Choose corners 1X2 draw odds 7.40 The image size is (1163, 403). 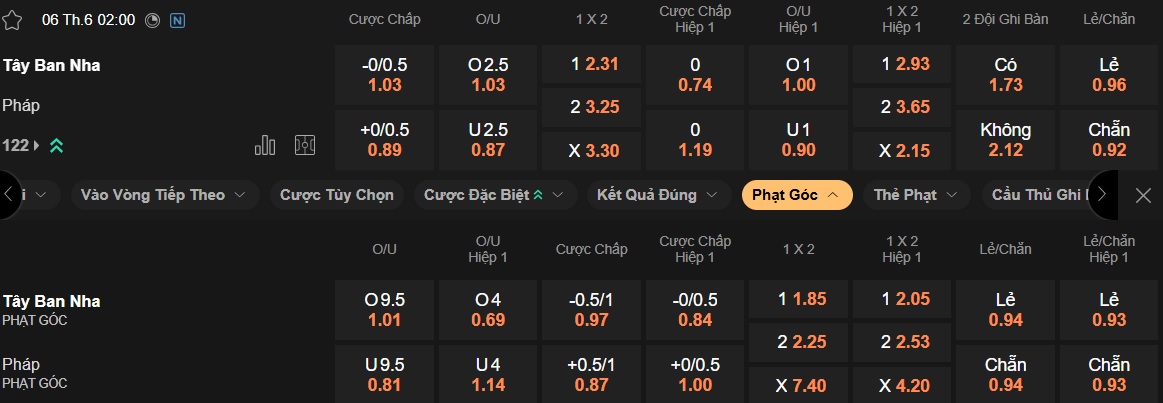(x=797, y=386)
